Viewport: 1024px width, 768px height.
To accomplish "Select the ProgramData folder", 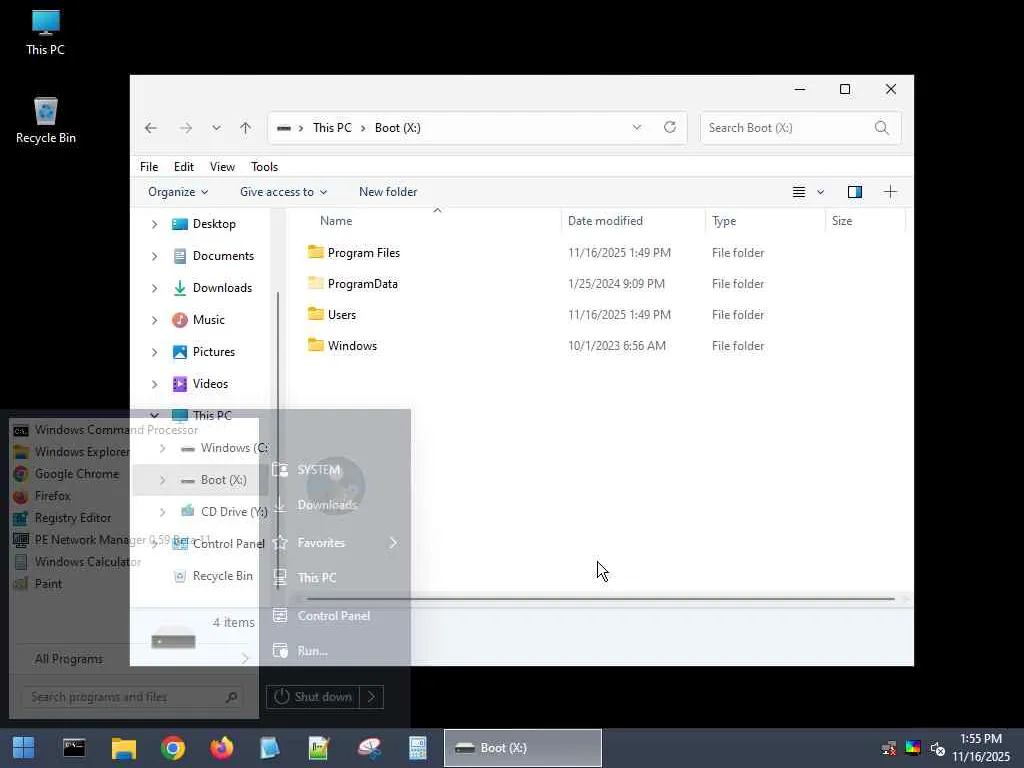I will (x=362, y=283).
